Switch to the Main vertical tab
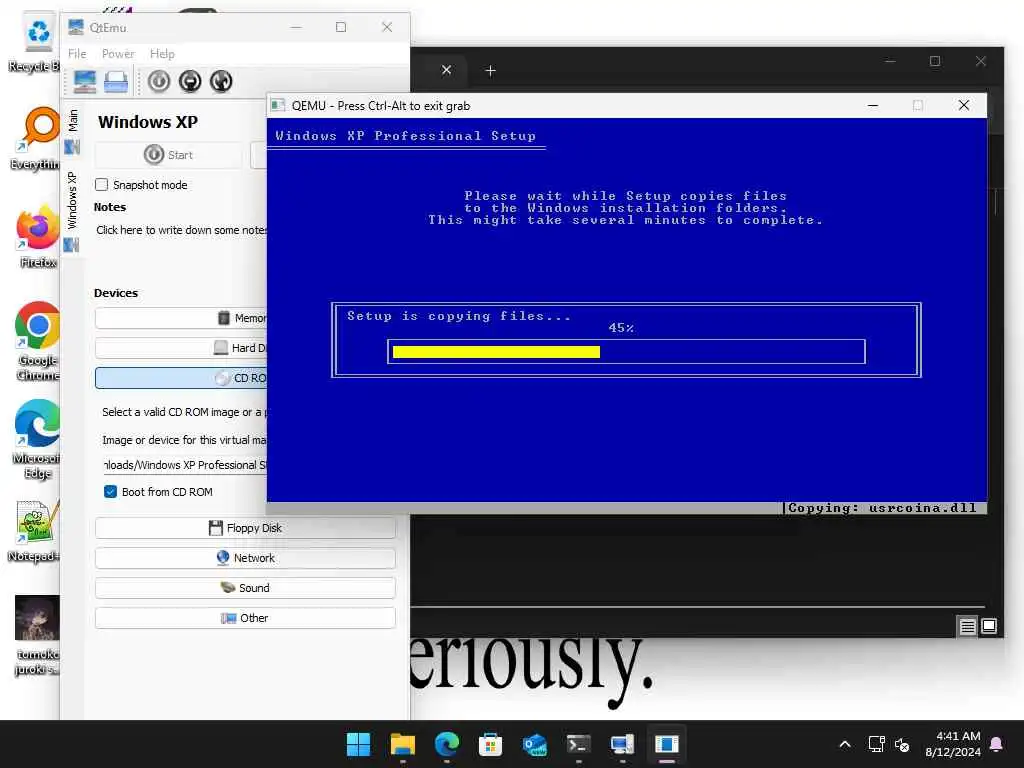This screenshot has width=1024, height=768. (72, 131)
